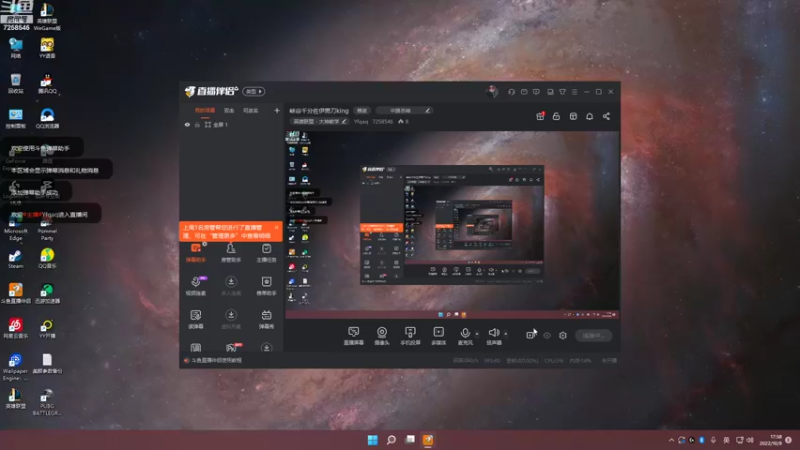Image resolution: width=800 pixels, height=450 pixels.
Task: Click the padlock icon in room header
Action: [556, 116]
